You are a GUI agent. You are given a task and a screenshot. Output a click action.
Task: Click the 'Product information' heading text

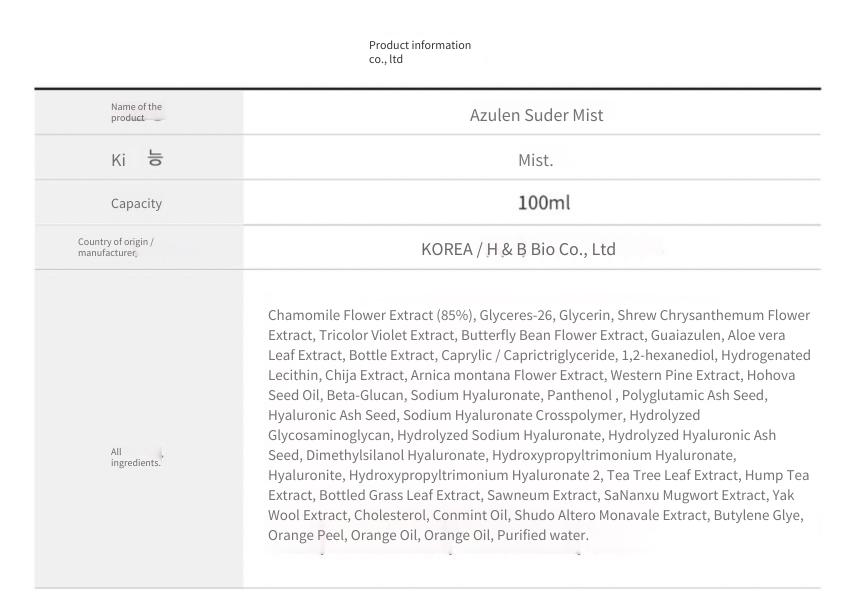click(420, 45)
